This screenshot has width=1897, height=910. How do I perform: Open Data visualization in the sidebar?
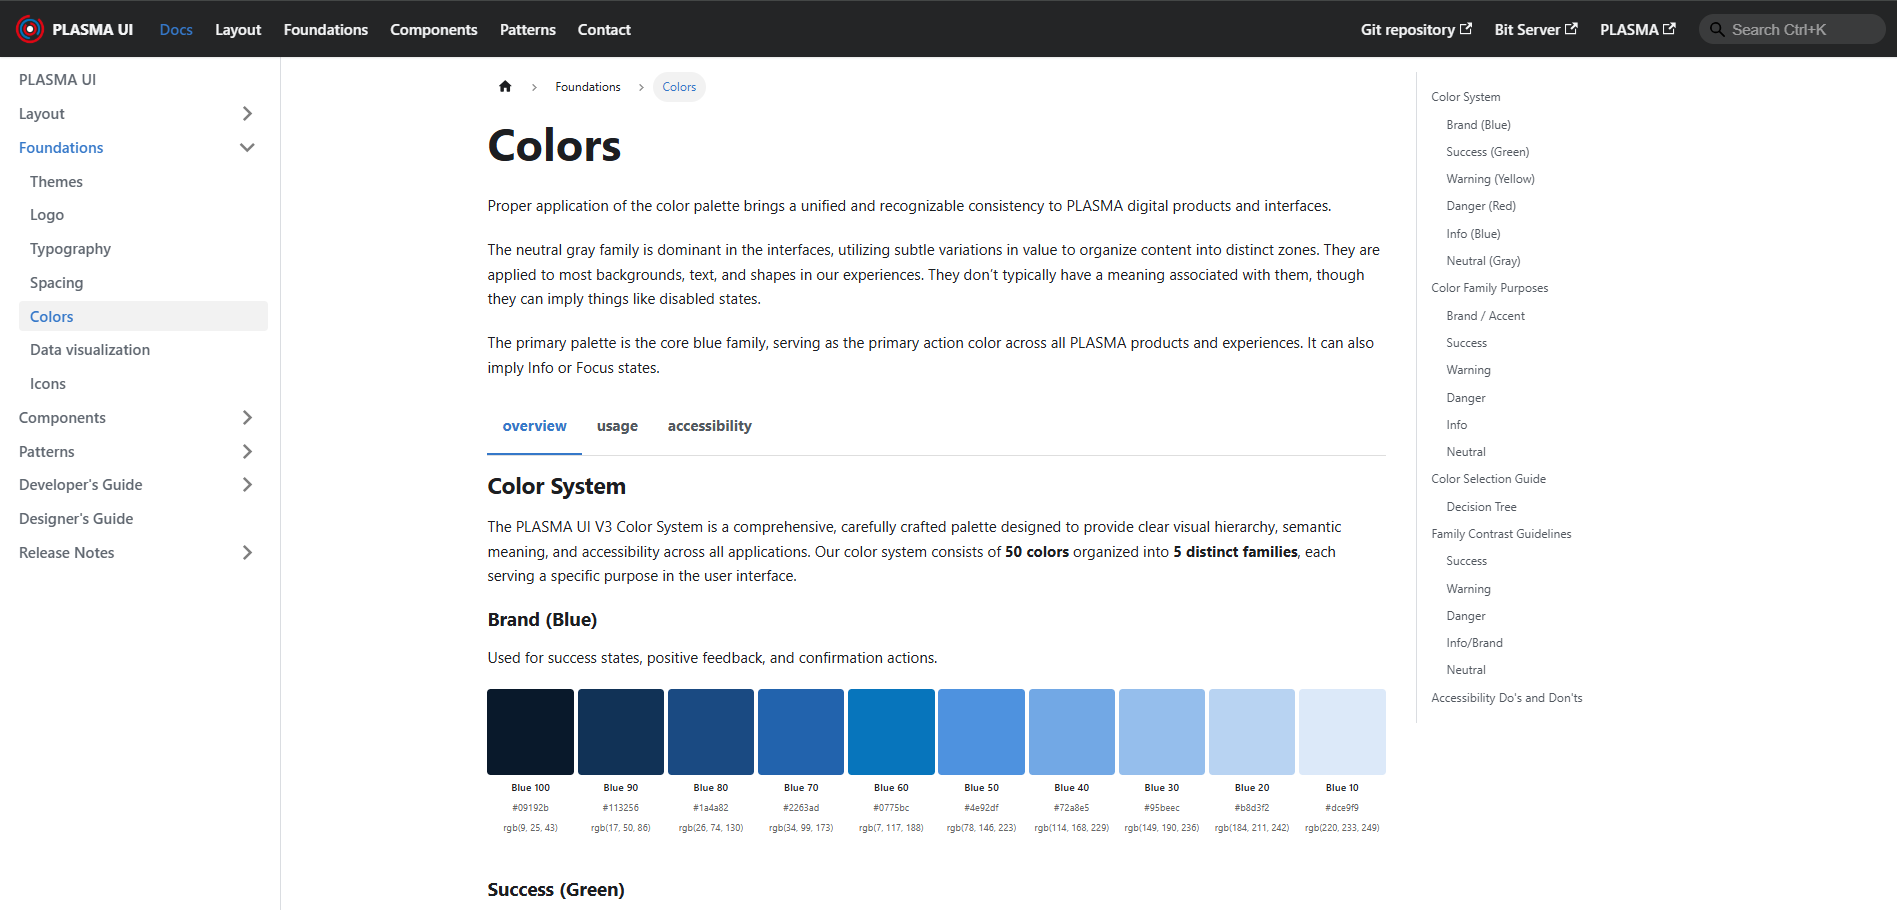point(90,350)
